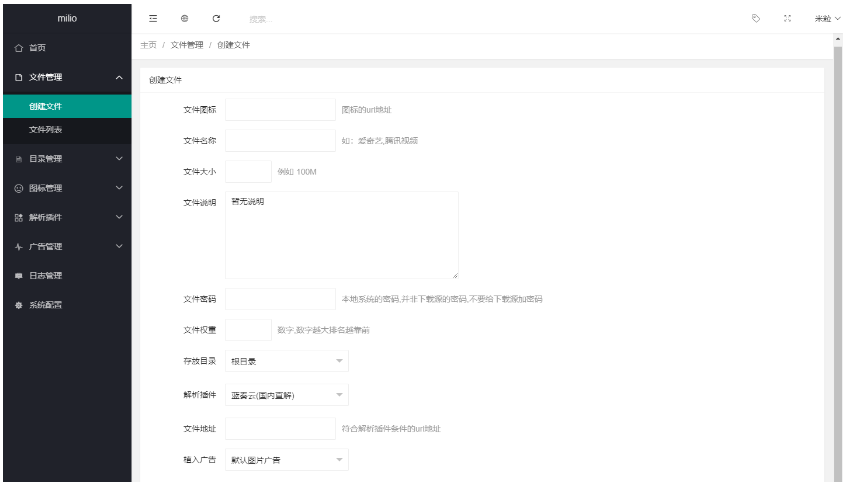The image size is (845, 482).
Task: Toggle the sidebar collapse icon
Action: point(153,18)
